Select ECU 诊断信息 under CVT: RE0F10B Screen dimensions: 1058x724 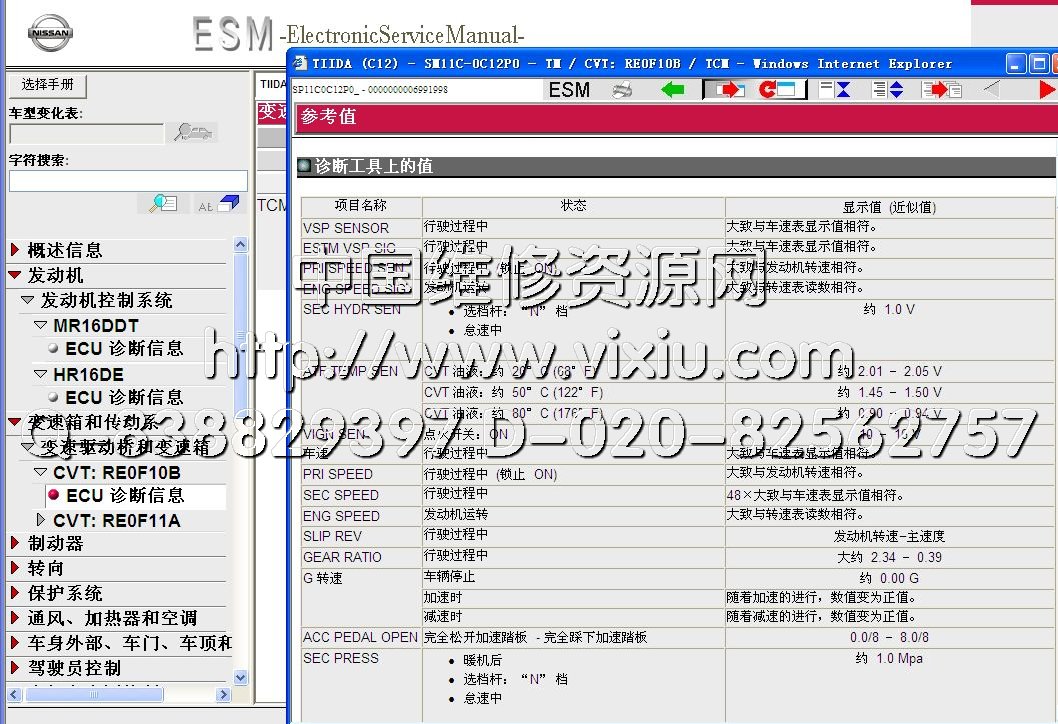click(x=125, y=496)
